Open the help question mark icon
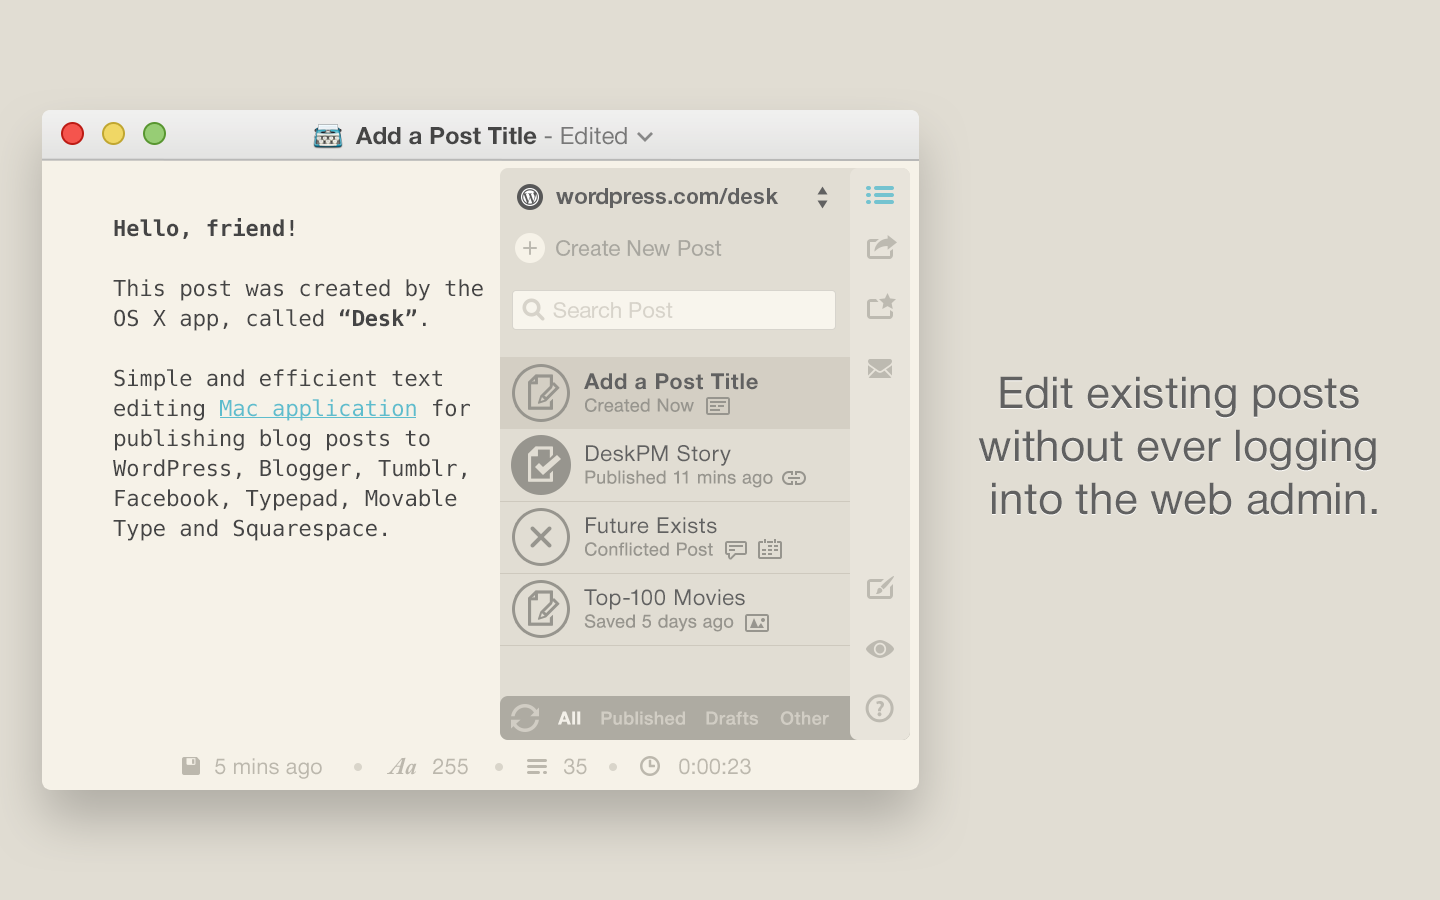This screenshot has height=900, width=1440. click(880, 708)
